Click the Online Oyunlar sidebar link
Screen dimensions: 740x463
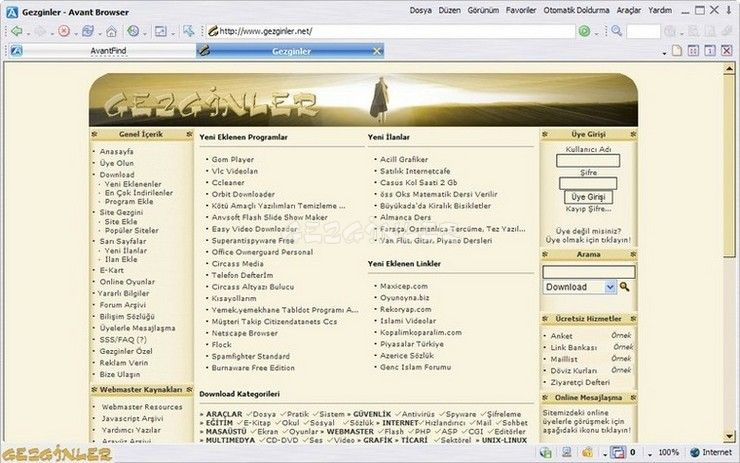127,282
